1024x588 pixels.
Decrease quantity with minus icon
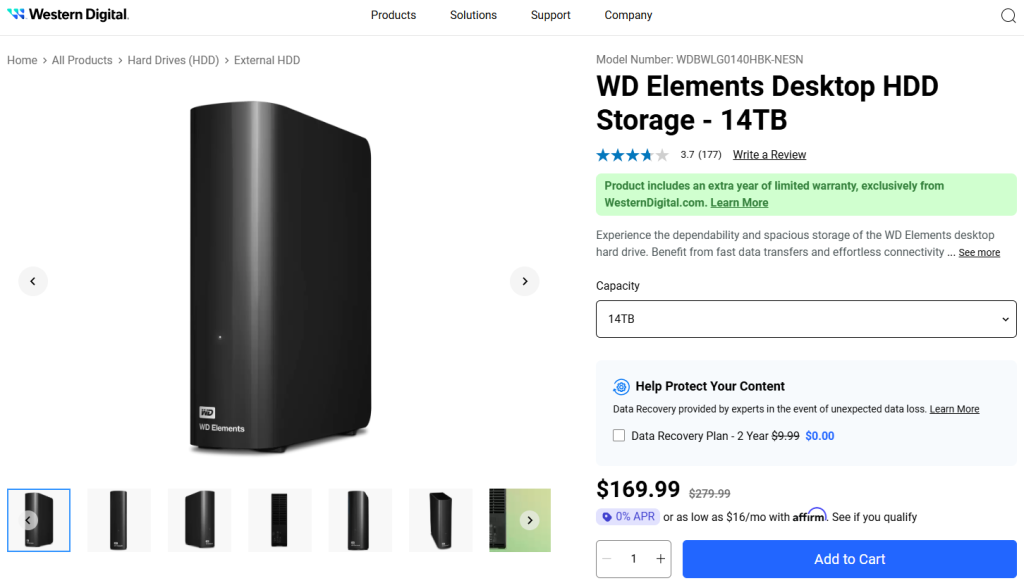point(608,559)
